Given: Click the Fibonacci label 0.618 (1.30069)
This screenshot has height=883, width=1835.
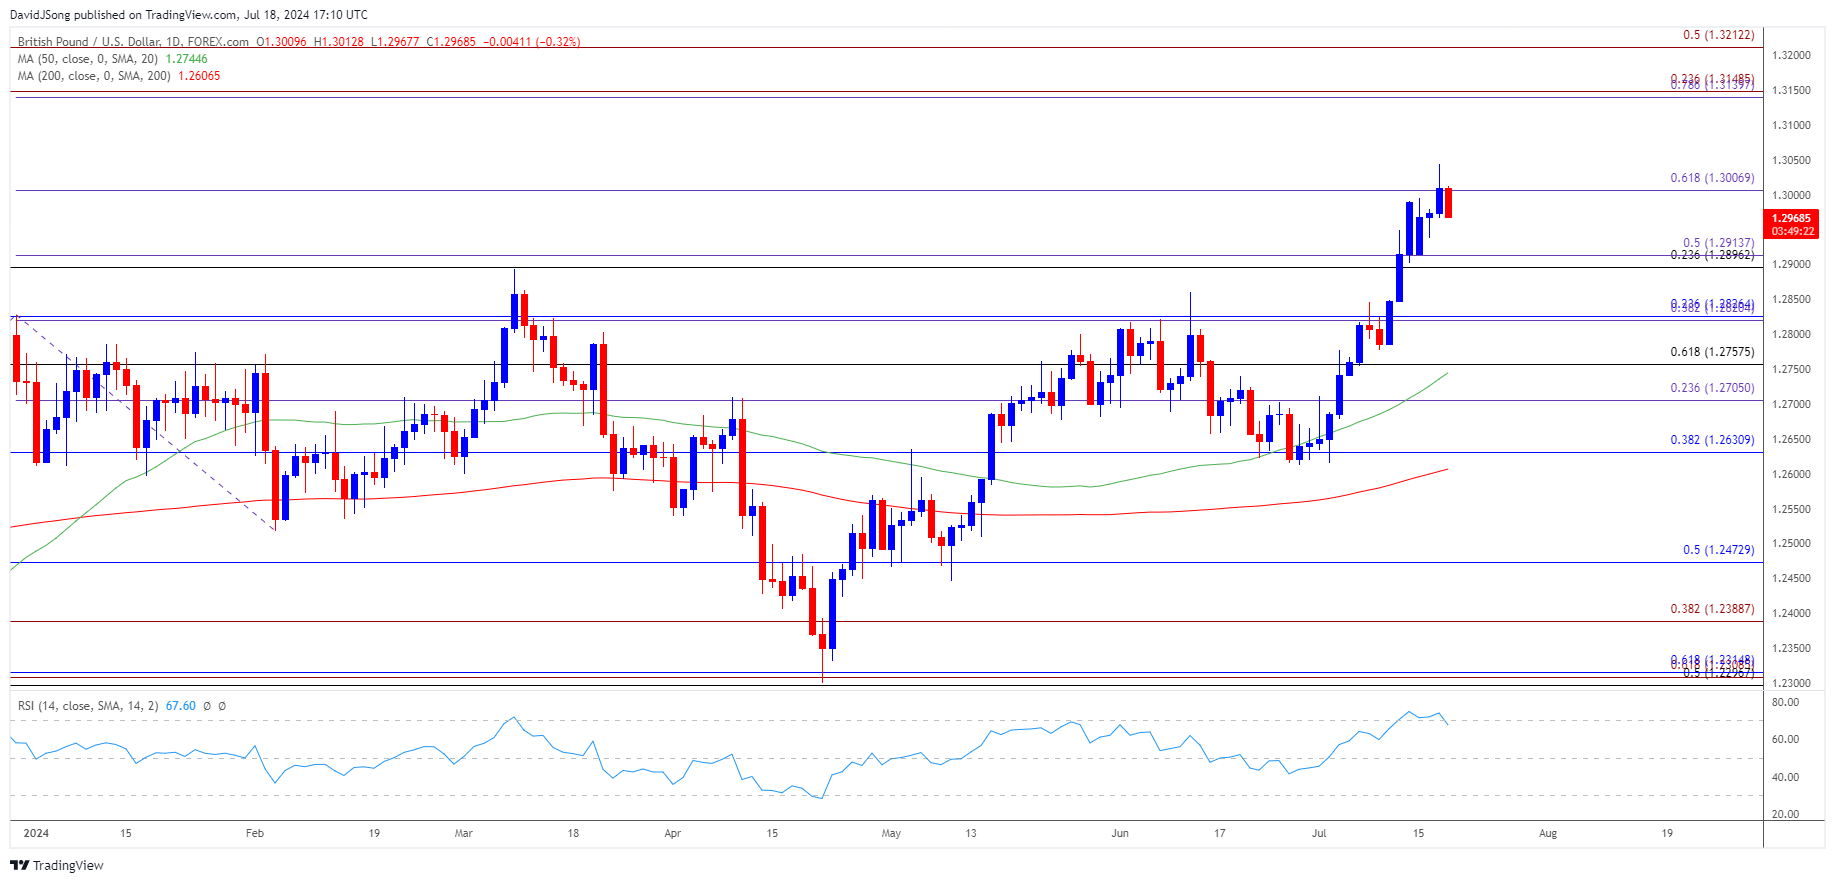Looking at the screenshot, I should point(1712,178).
